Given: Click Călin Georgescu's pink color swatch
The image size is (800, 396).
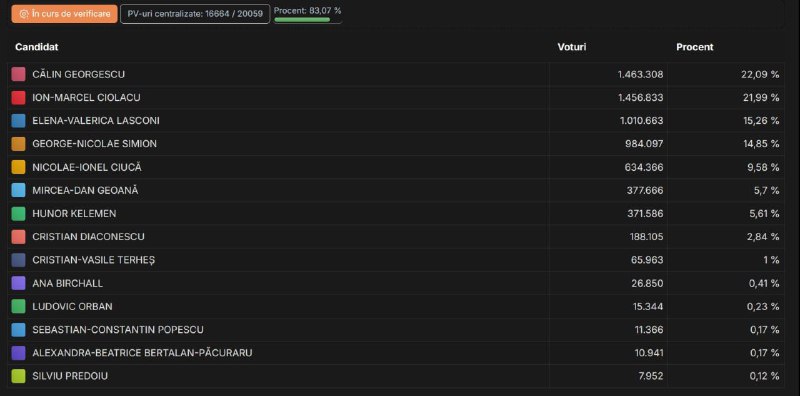Looking at the screenshot, I should click(x=18, y=75).
